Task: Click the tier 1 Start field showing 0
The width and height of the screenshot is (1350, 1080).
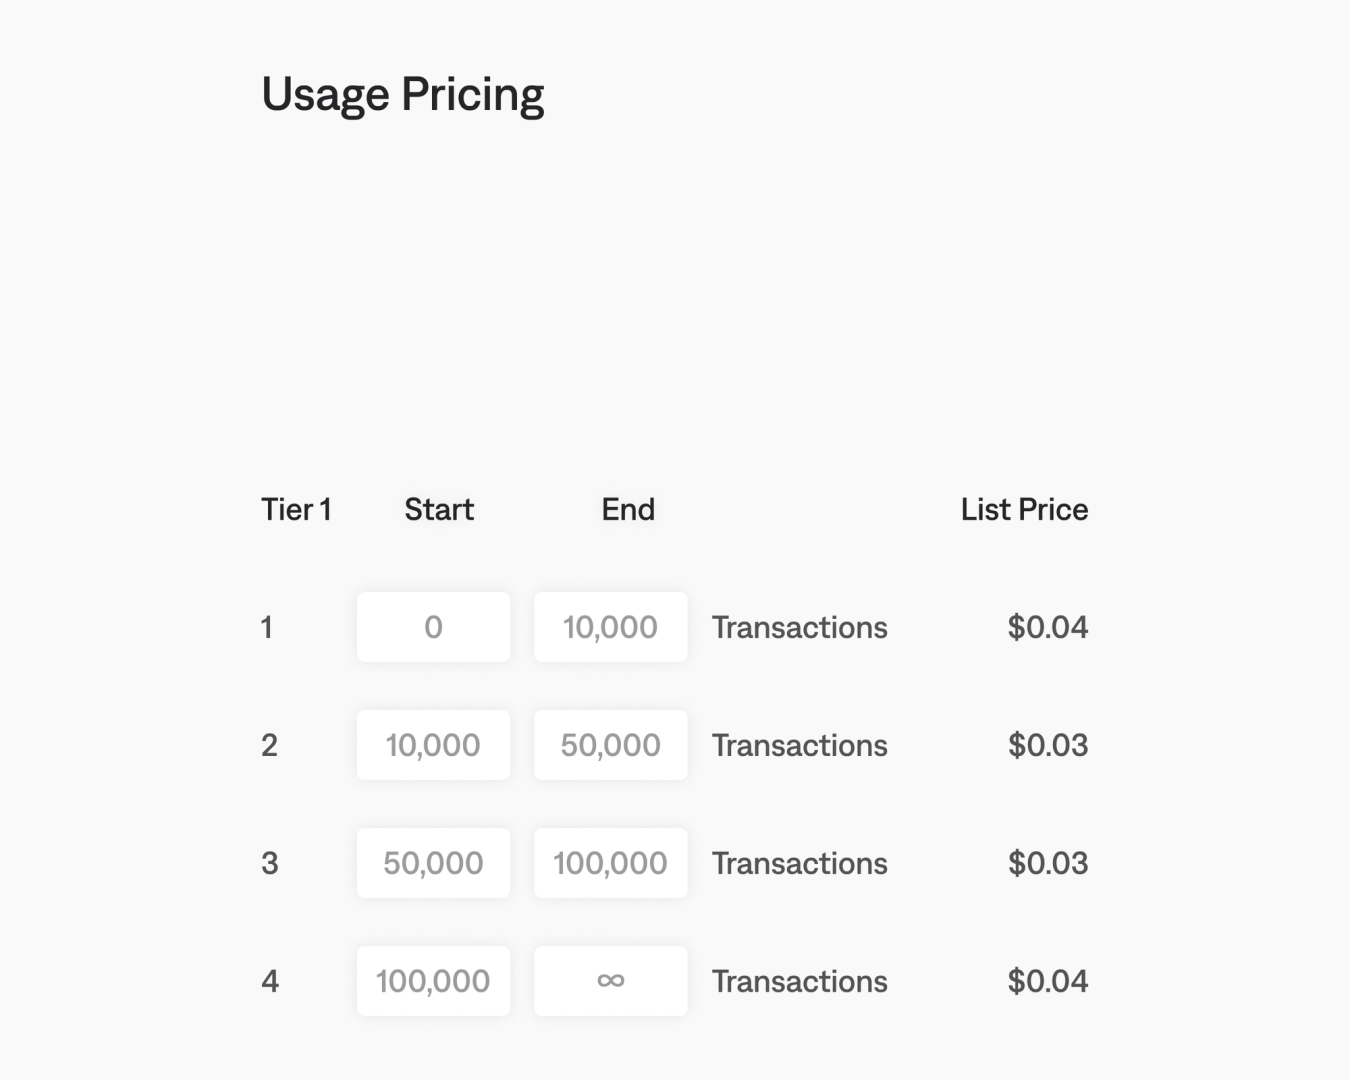Action: (x=433, y=627)
